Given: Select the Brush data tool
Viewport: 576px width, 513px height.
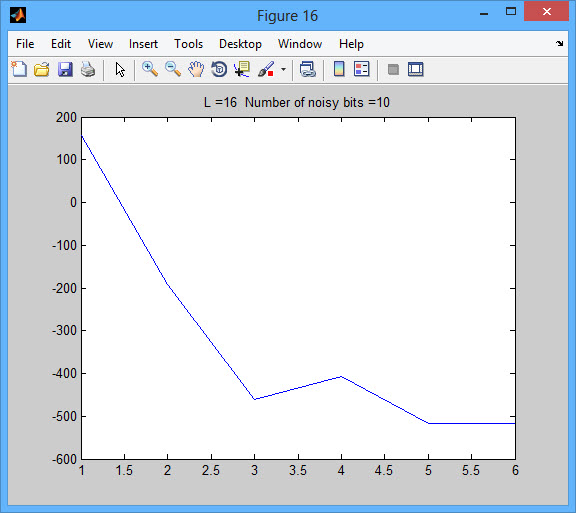Looking at the screenshot, I should click(266, 69).
